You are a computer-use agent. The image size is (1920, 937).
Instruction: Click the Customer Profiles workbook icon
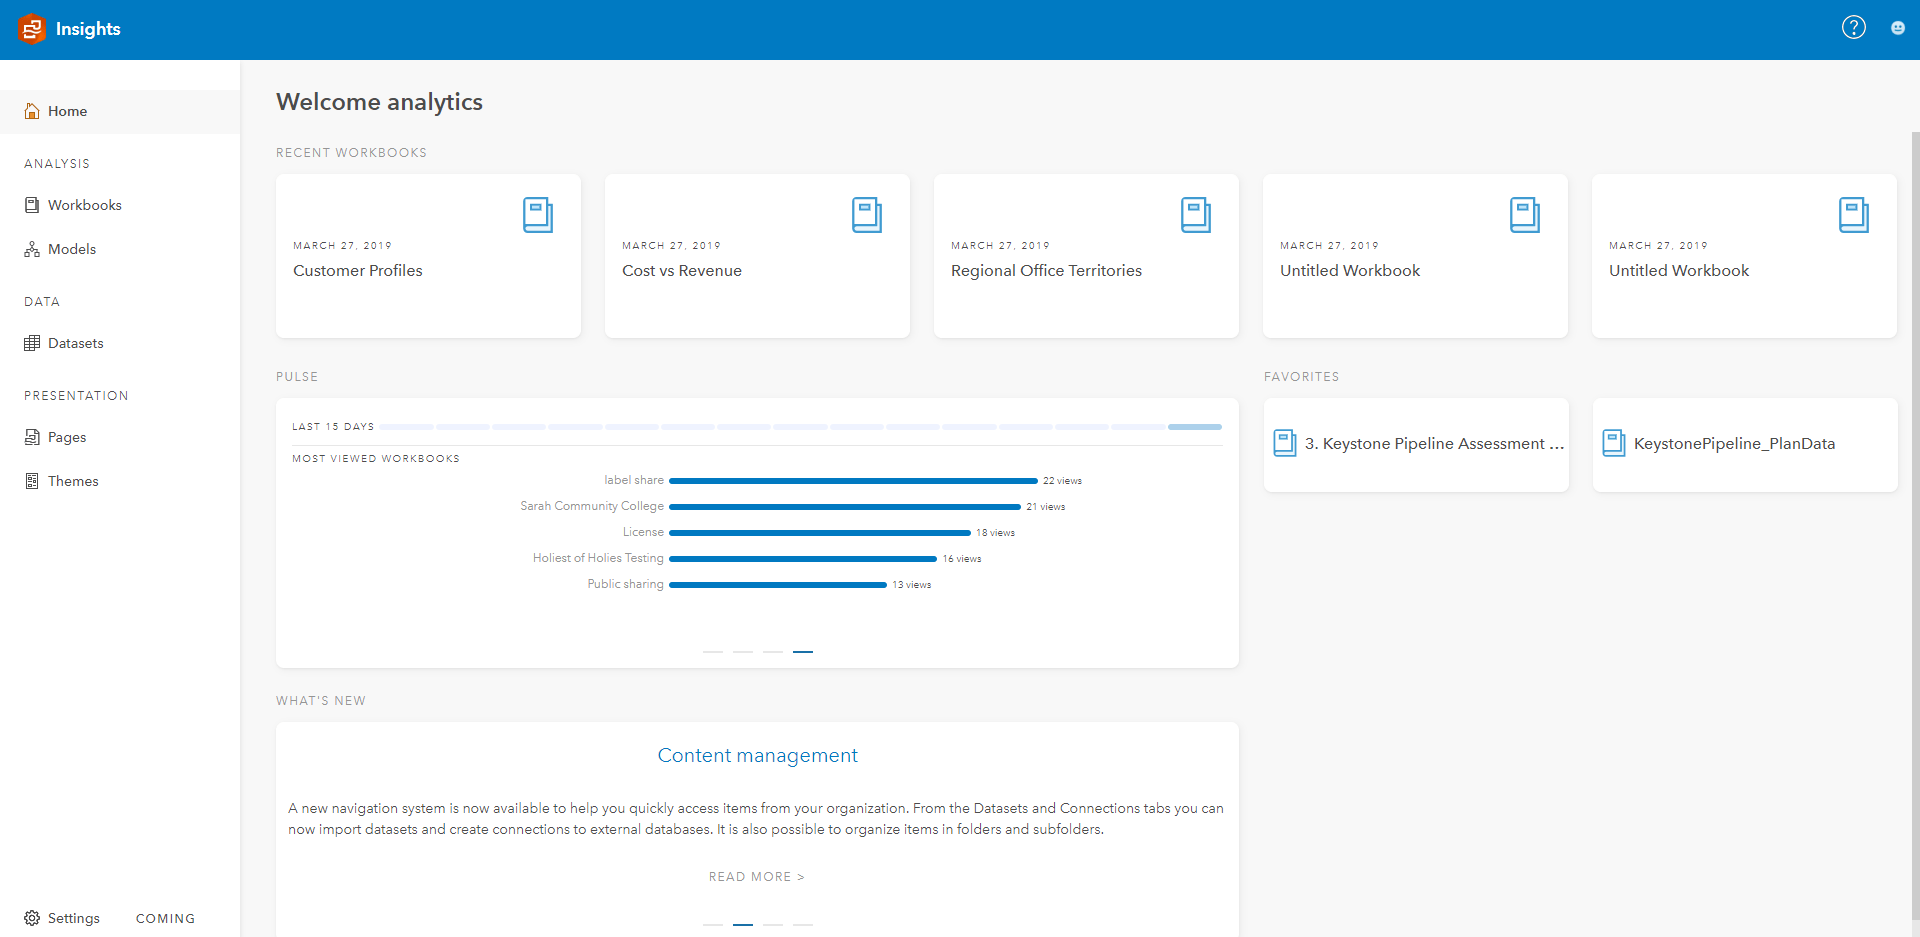[538, 215]
